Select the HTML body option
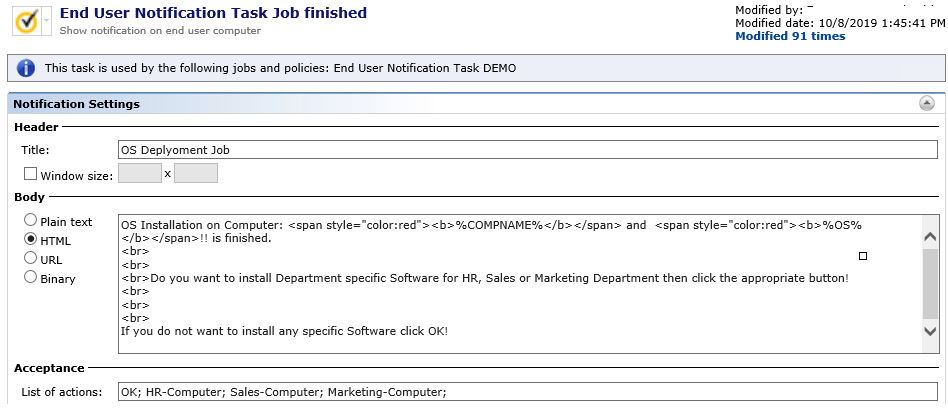 31,240
